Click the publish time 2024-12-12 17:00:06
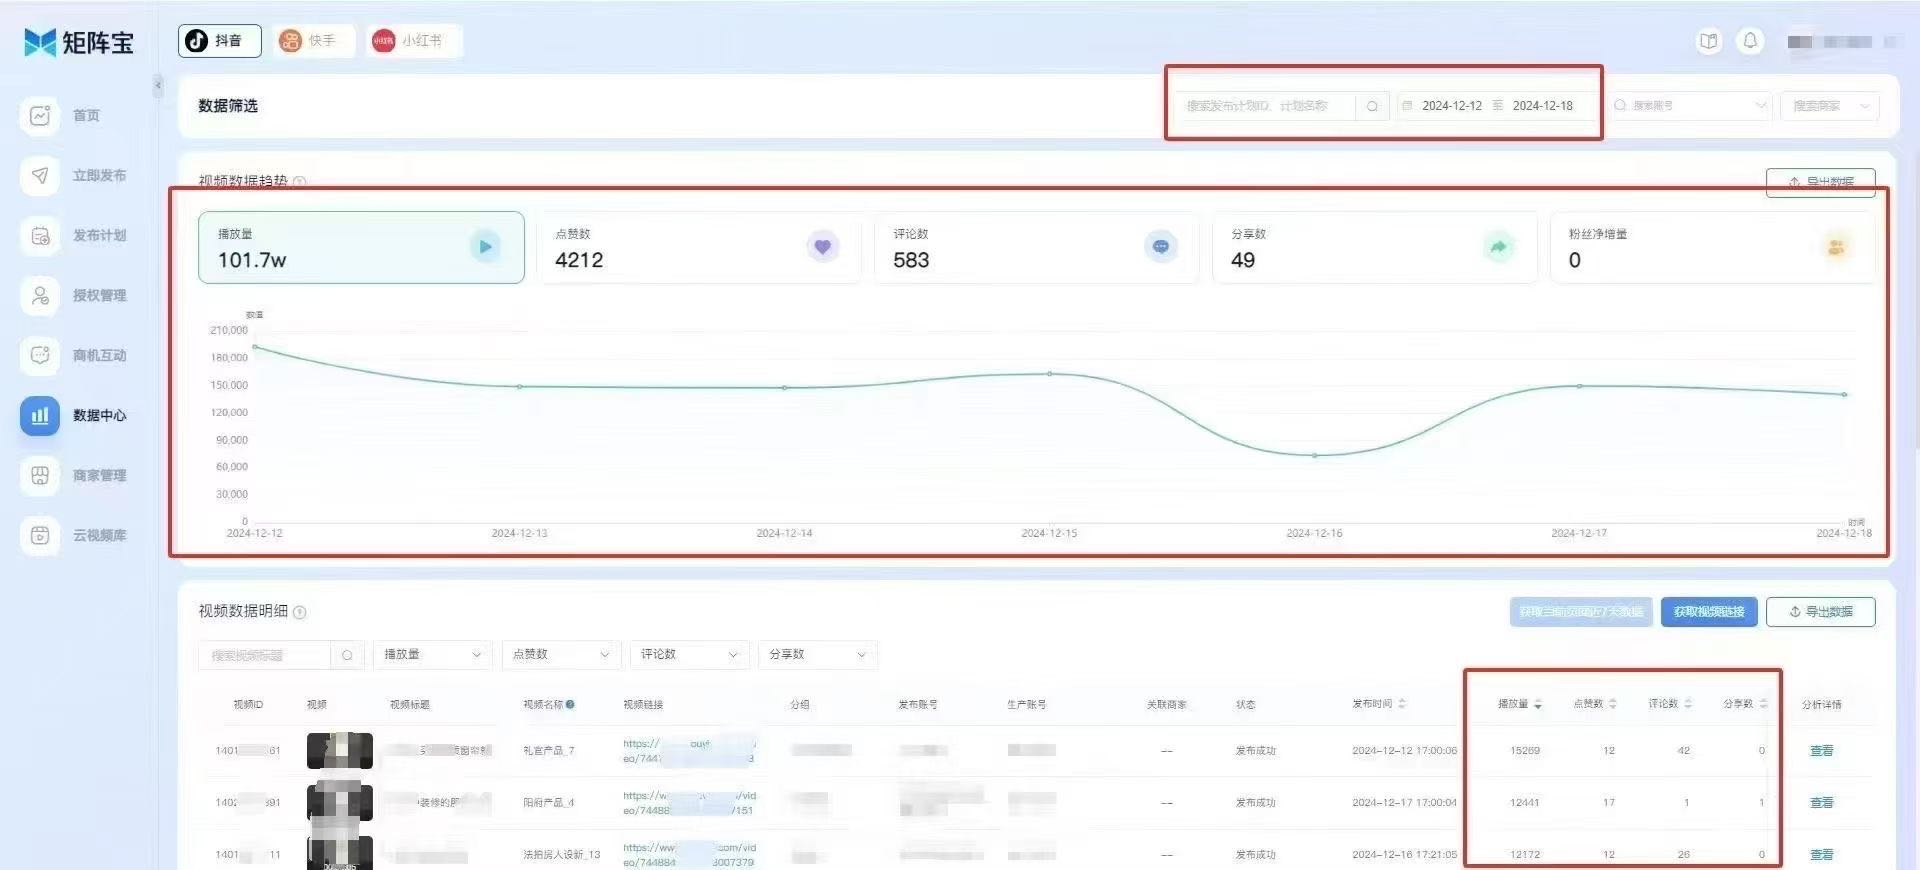The width and height of the screenshot is (1920, 870). coord(1404,751)
